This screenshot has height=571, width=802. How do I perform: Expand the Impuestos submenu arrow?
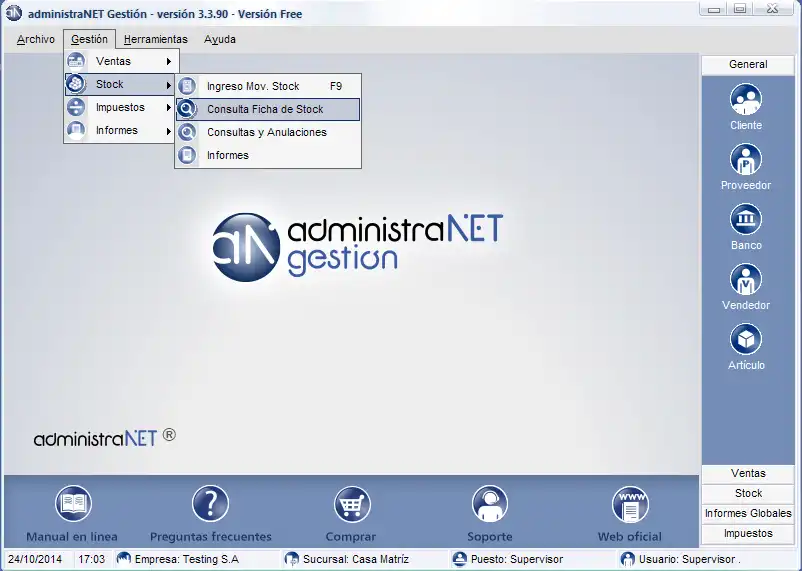[168, 107]
